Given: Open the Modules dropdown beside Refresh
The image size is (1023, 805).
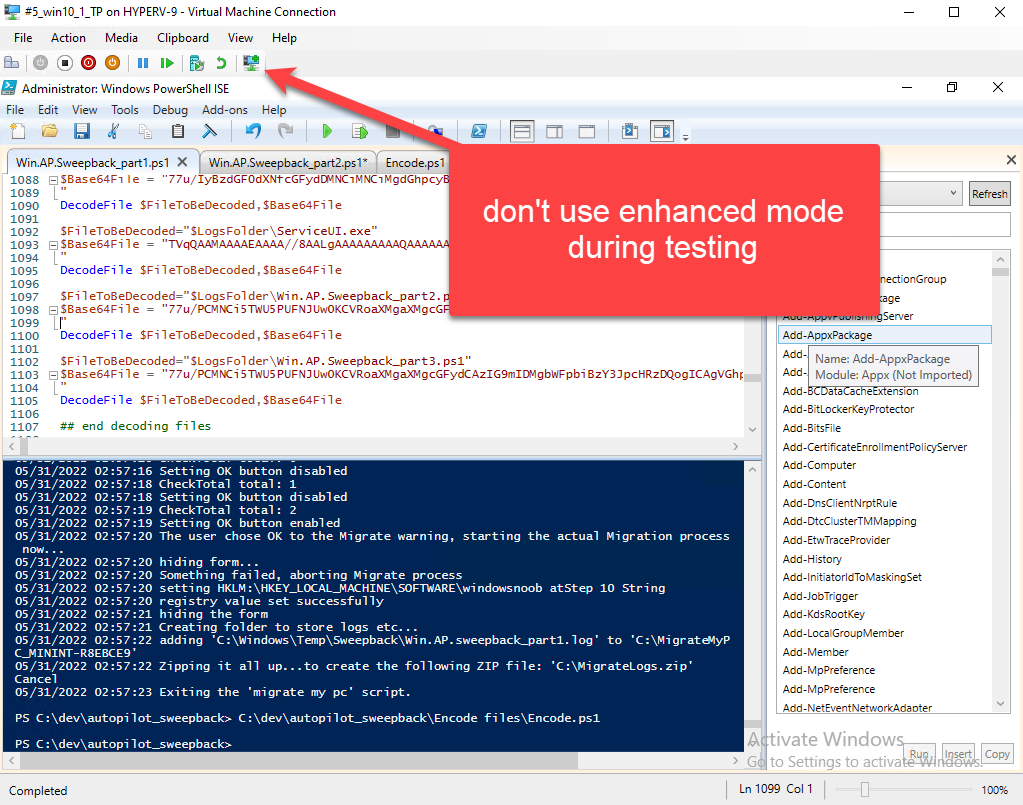Looking at the screenshot, I should (x=953, y=193).
